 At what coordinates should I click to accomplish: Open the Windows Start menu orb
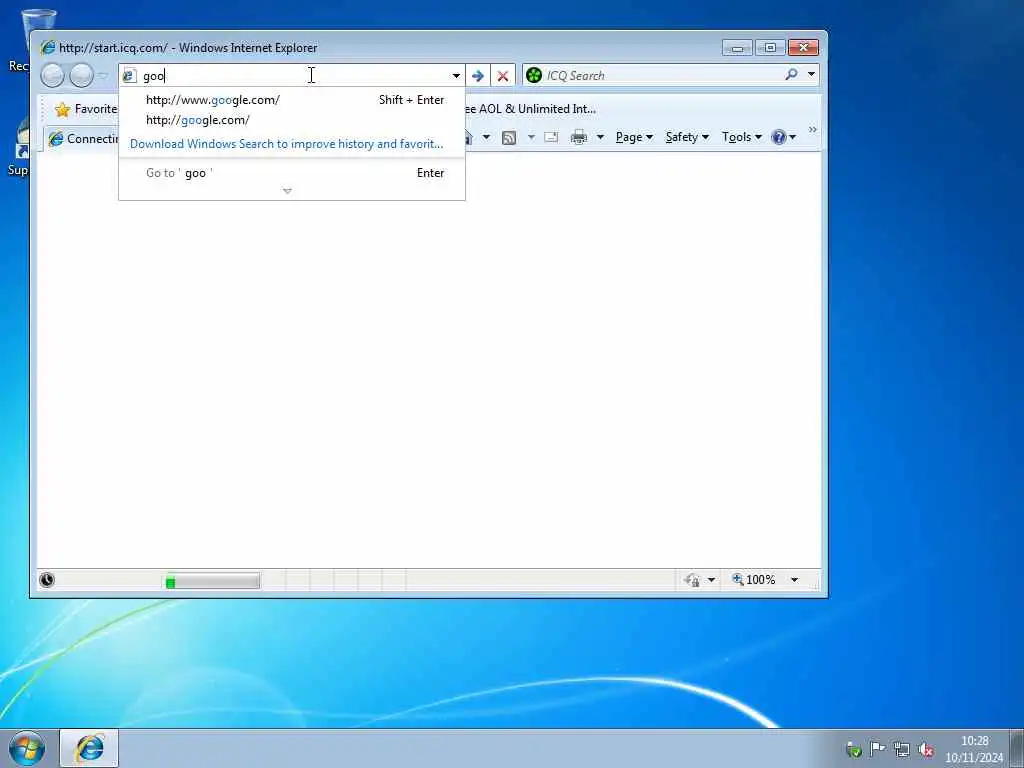click(x=27, y=748)
